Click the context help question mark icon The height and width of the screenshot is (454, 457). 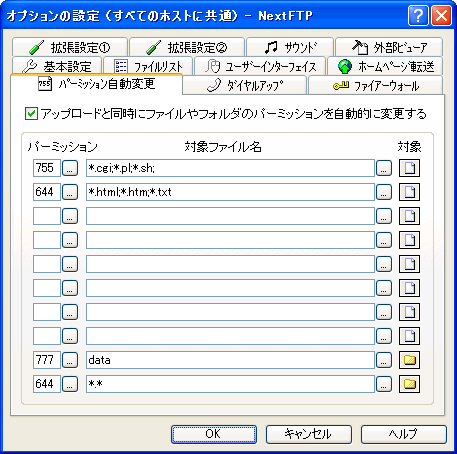[418, 16]
